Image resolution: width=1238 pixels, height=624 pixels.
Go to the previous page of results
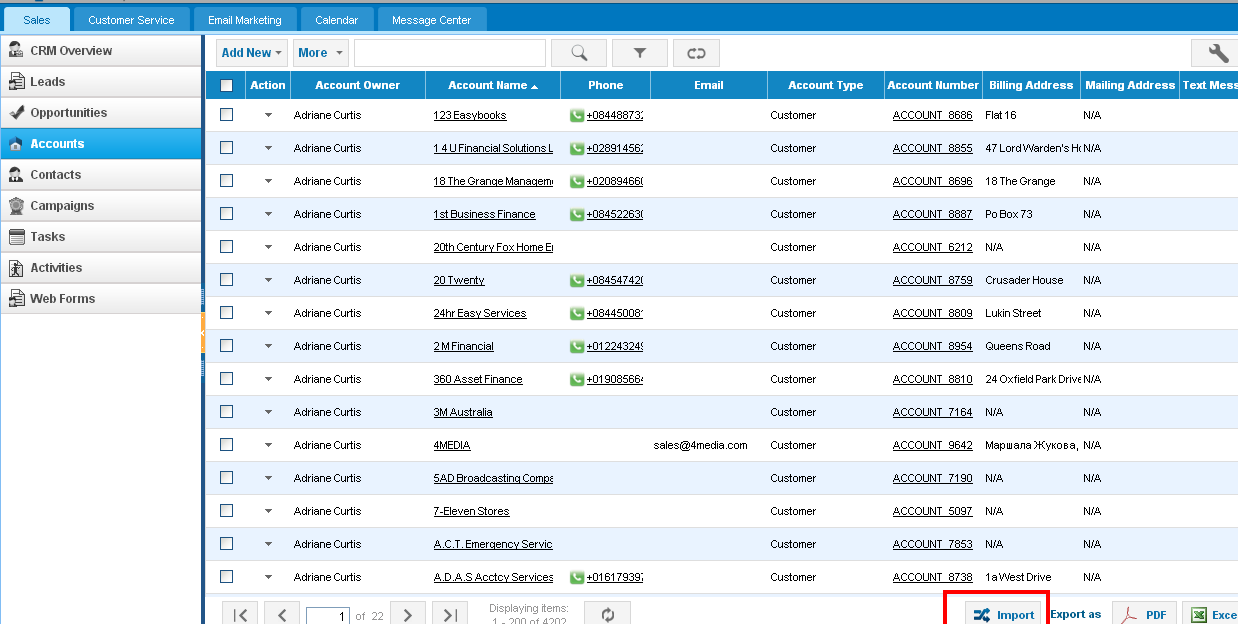point(282,615)
